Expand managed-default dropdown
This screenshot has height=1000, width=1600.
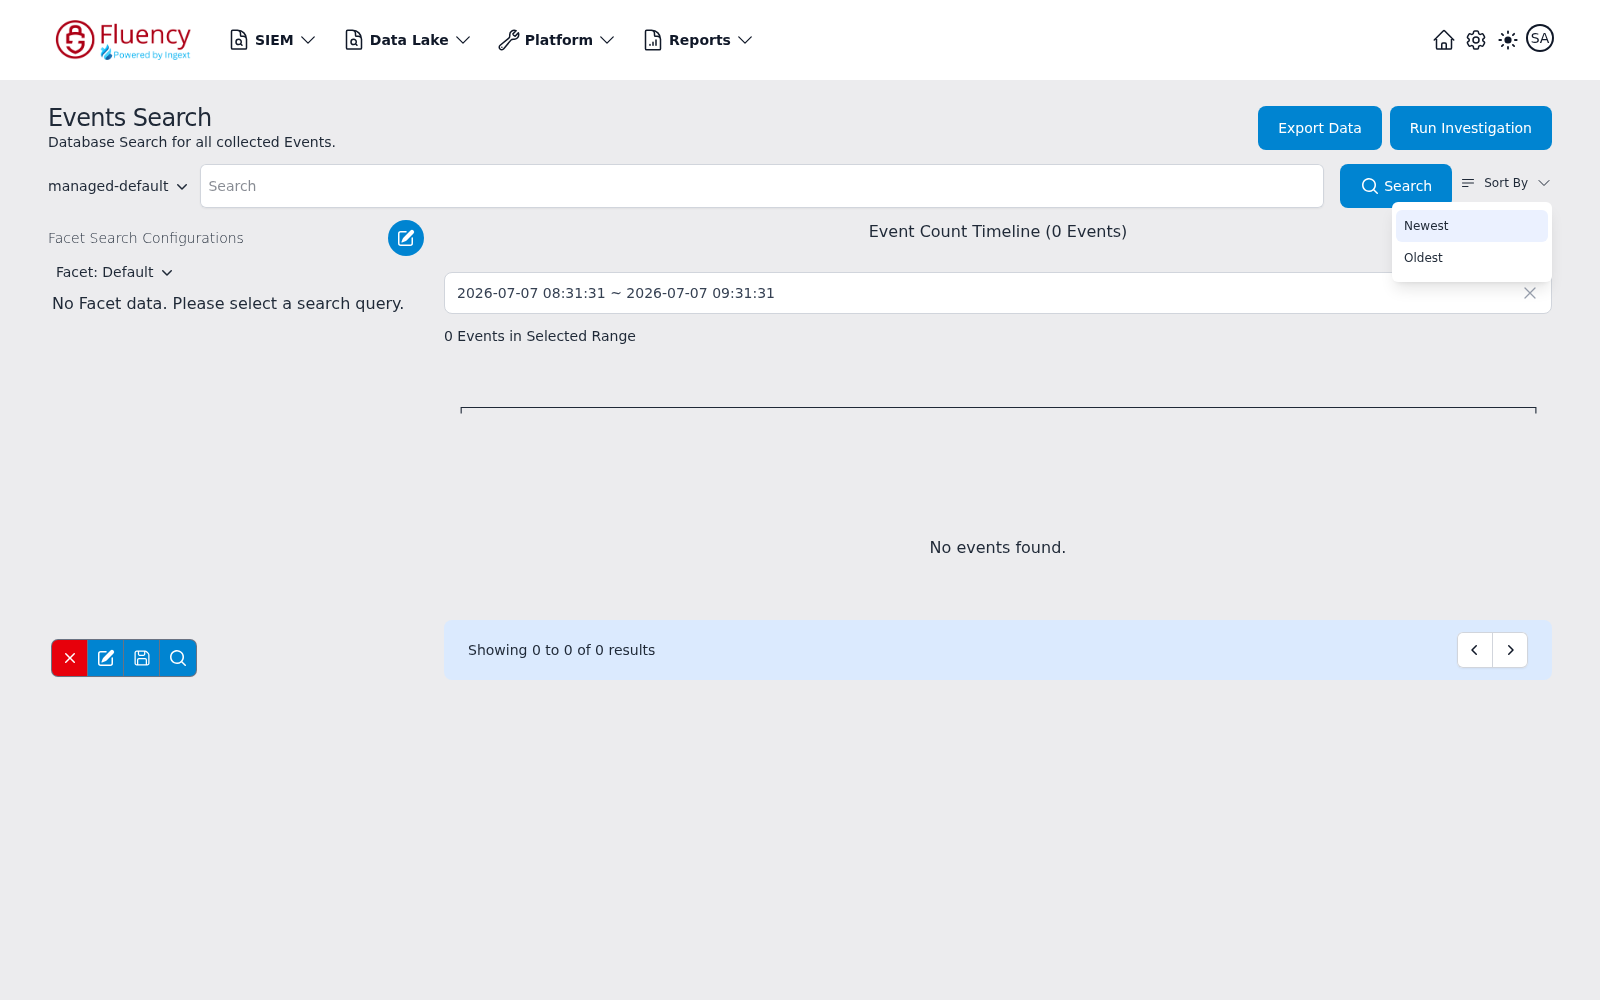click(x=118, y=186)
